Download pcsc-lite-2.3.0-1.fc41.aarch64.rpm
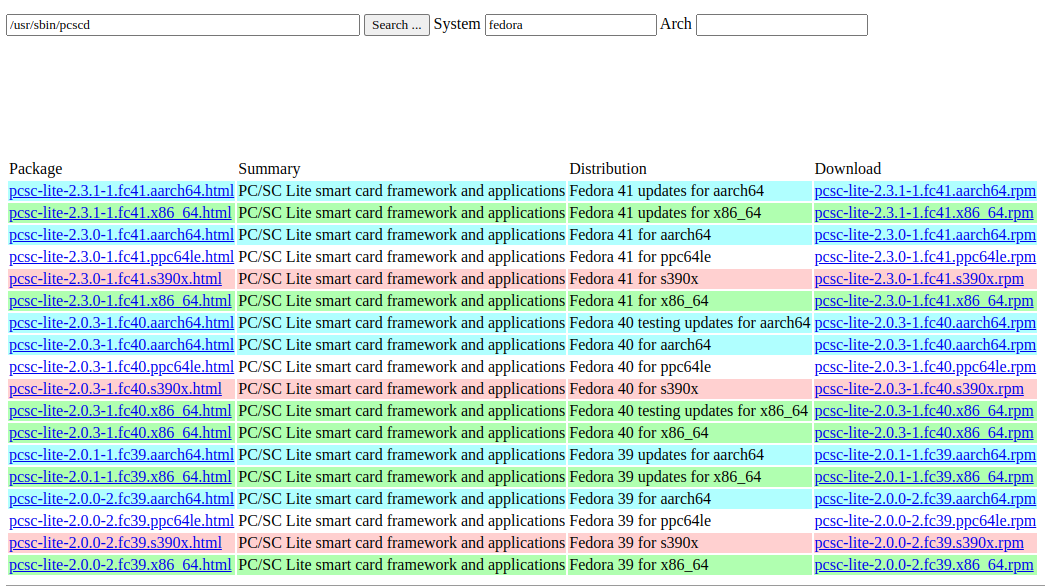 pos(925,235)
